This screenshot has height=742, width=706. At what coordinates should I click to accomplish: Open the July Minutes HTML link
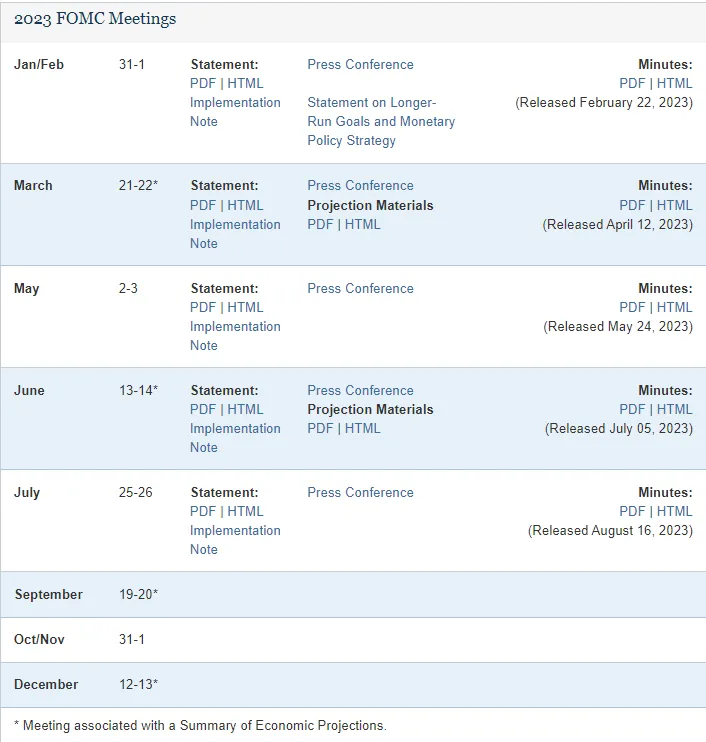pyautogui.click(x=674, y=511)
